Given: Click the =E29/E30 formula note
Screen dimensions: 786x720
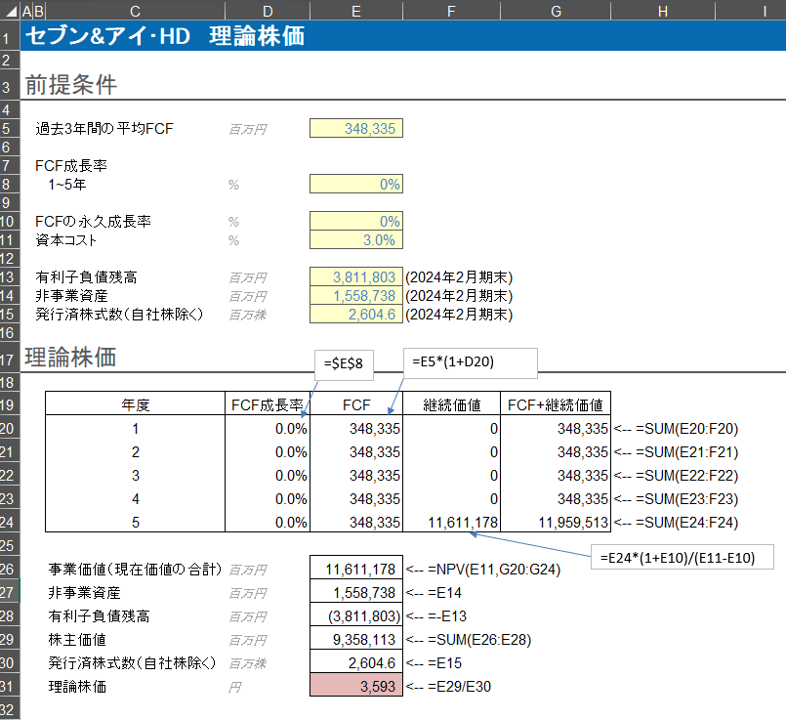Looking at the screenshot, I should point(448,686).
